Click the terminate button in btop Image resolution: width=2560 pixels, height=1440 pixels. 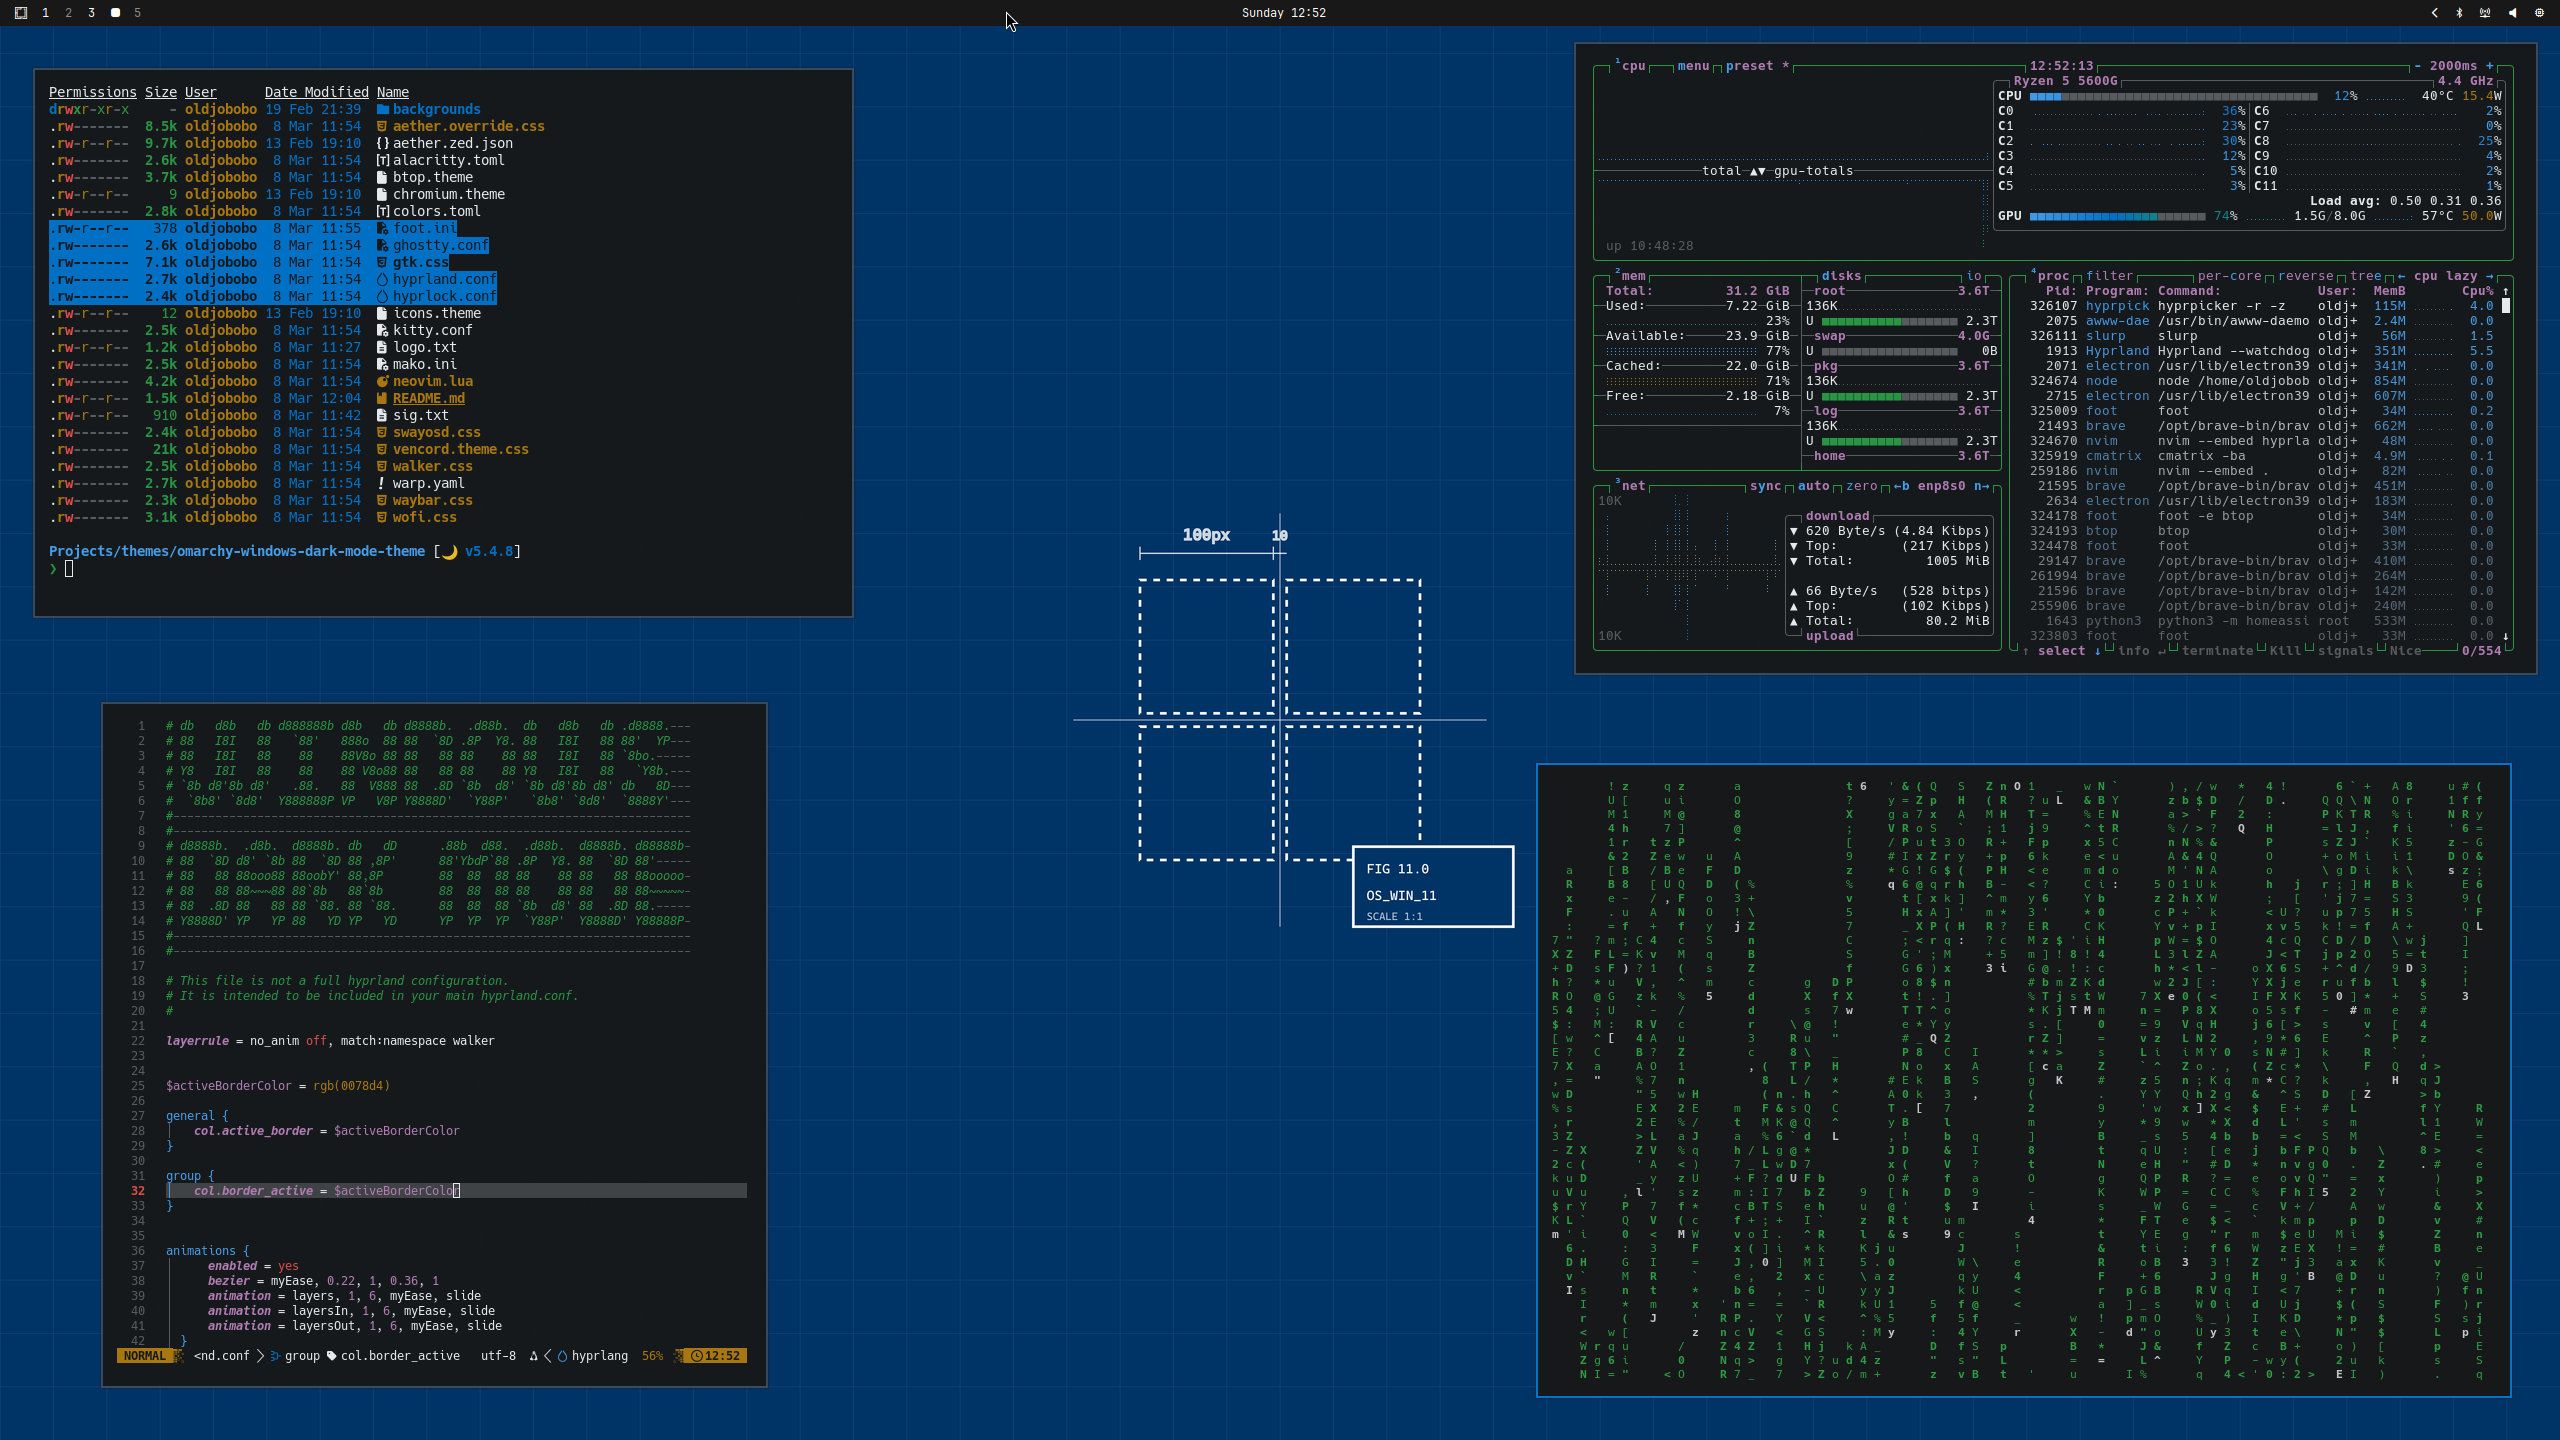coord(2217,651)
